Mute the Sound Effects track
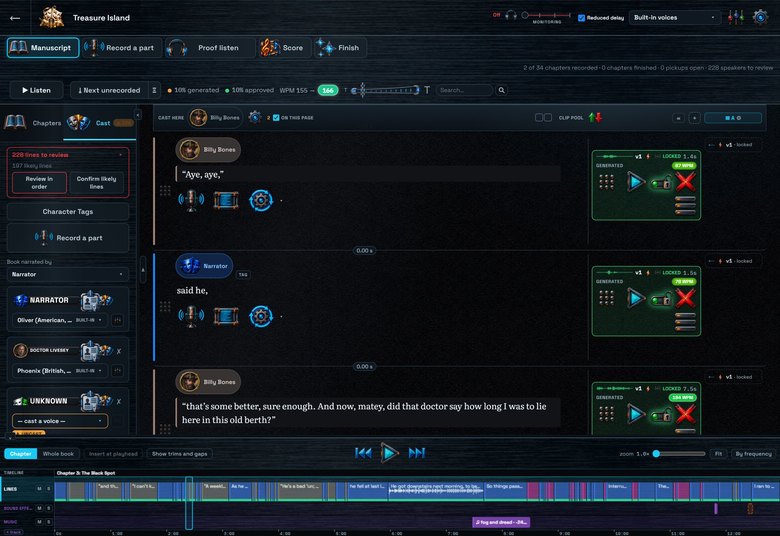Screen dimensions: 780x536 click(39, 508)
